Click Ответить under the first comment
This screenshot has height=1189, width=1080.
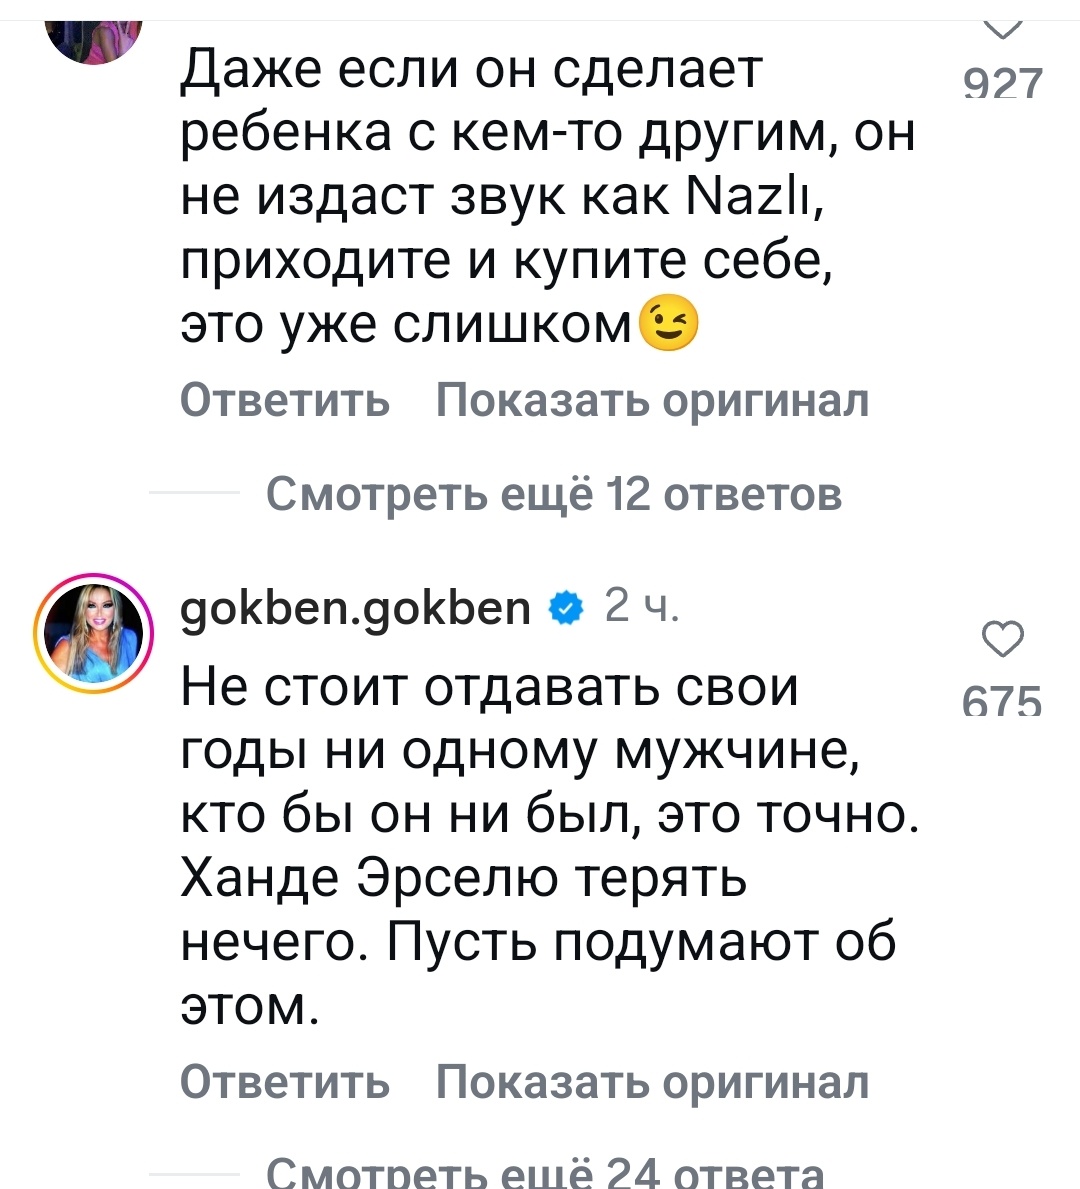coord(283,401)
